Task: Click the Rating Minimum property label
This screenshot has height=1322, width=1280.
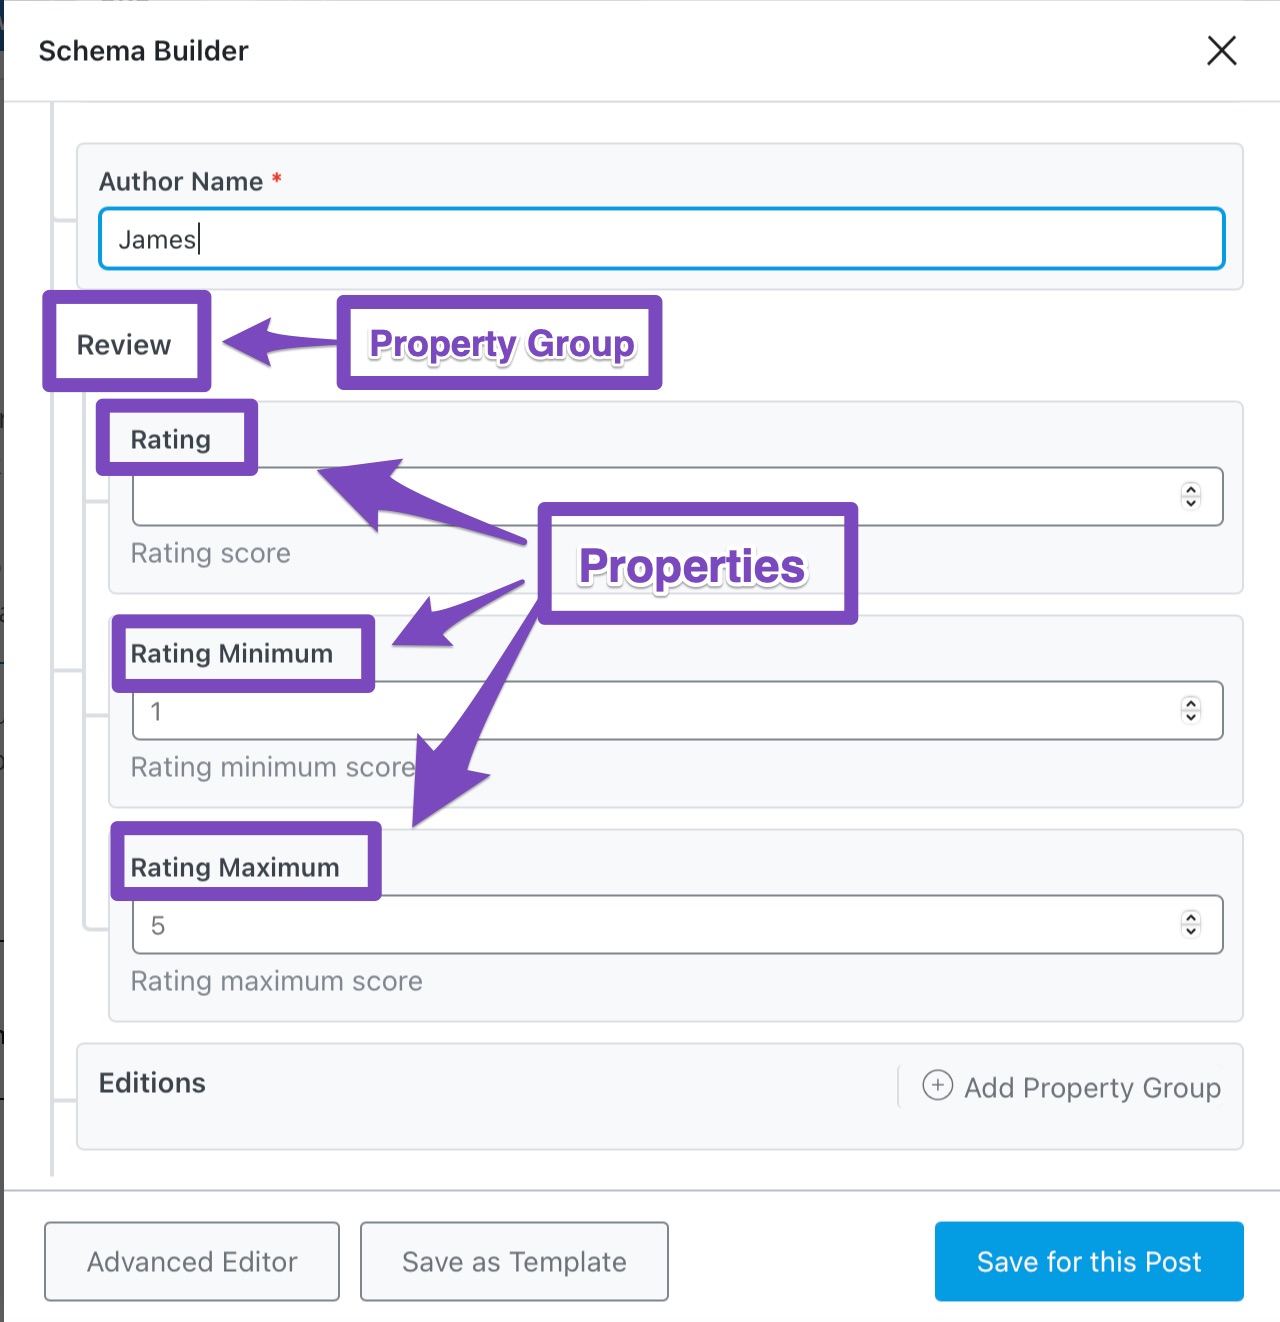Action: pyautogui.click(x=232, y=653)
